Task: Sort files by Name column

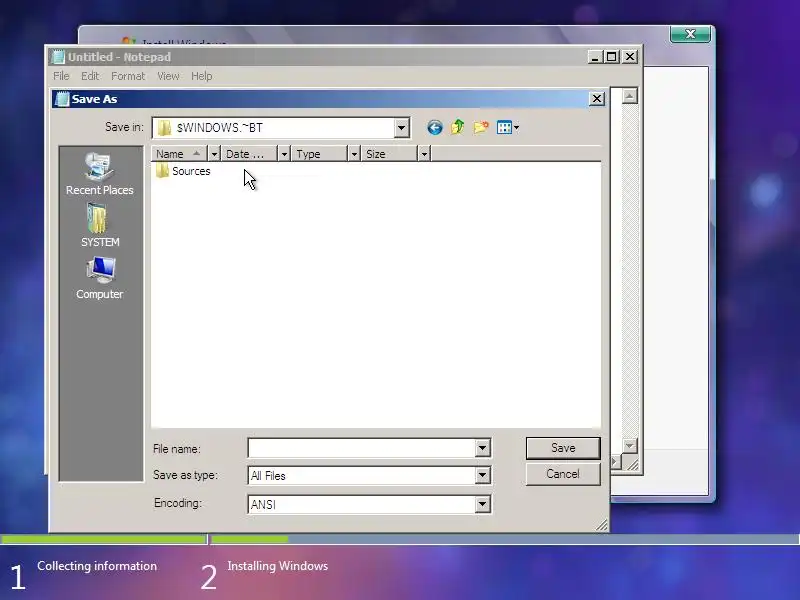Action: [x=180, y=154]
